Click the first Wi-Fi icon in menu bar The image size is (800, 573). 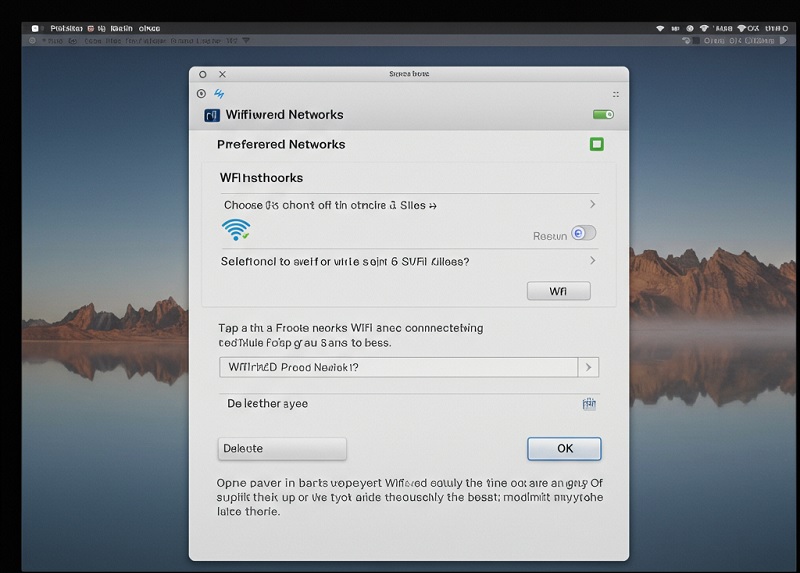coord(660,29)
